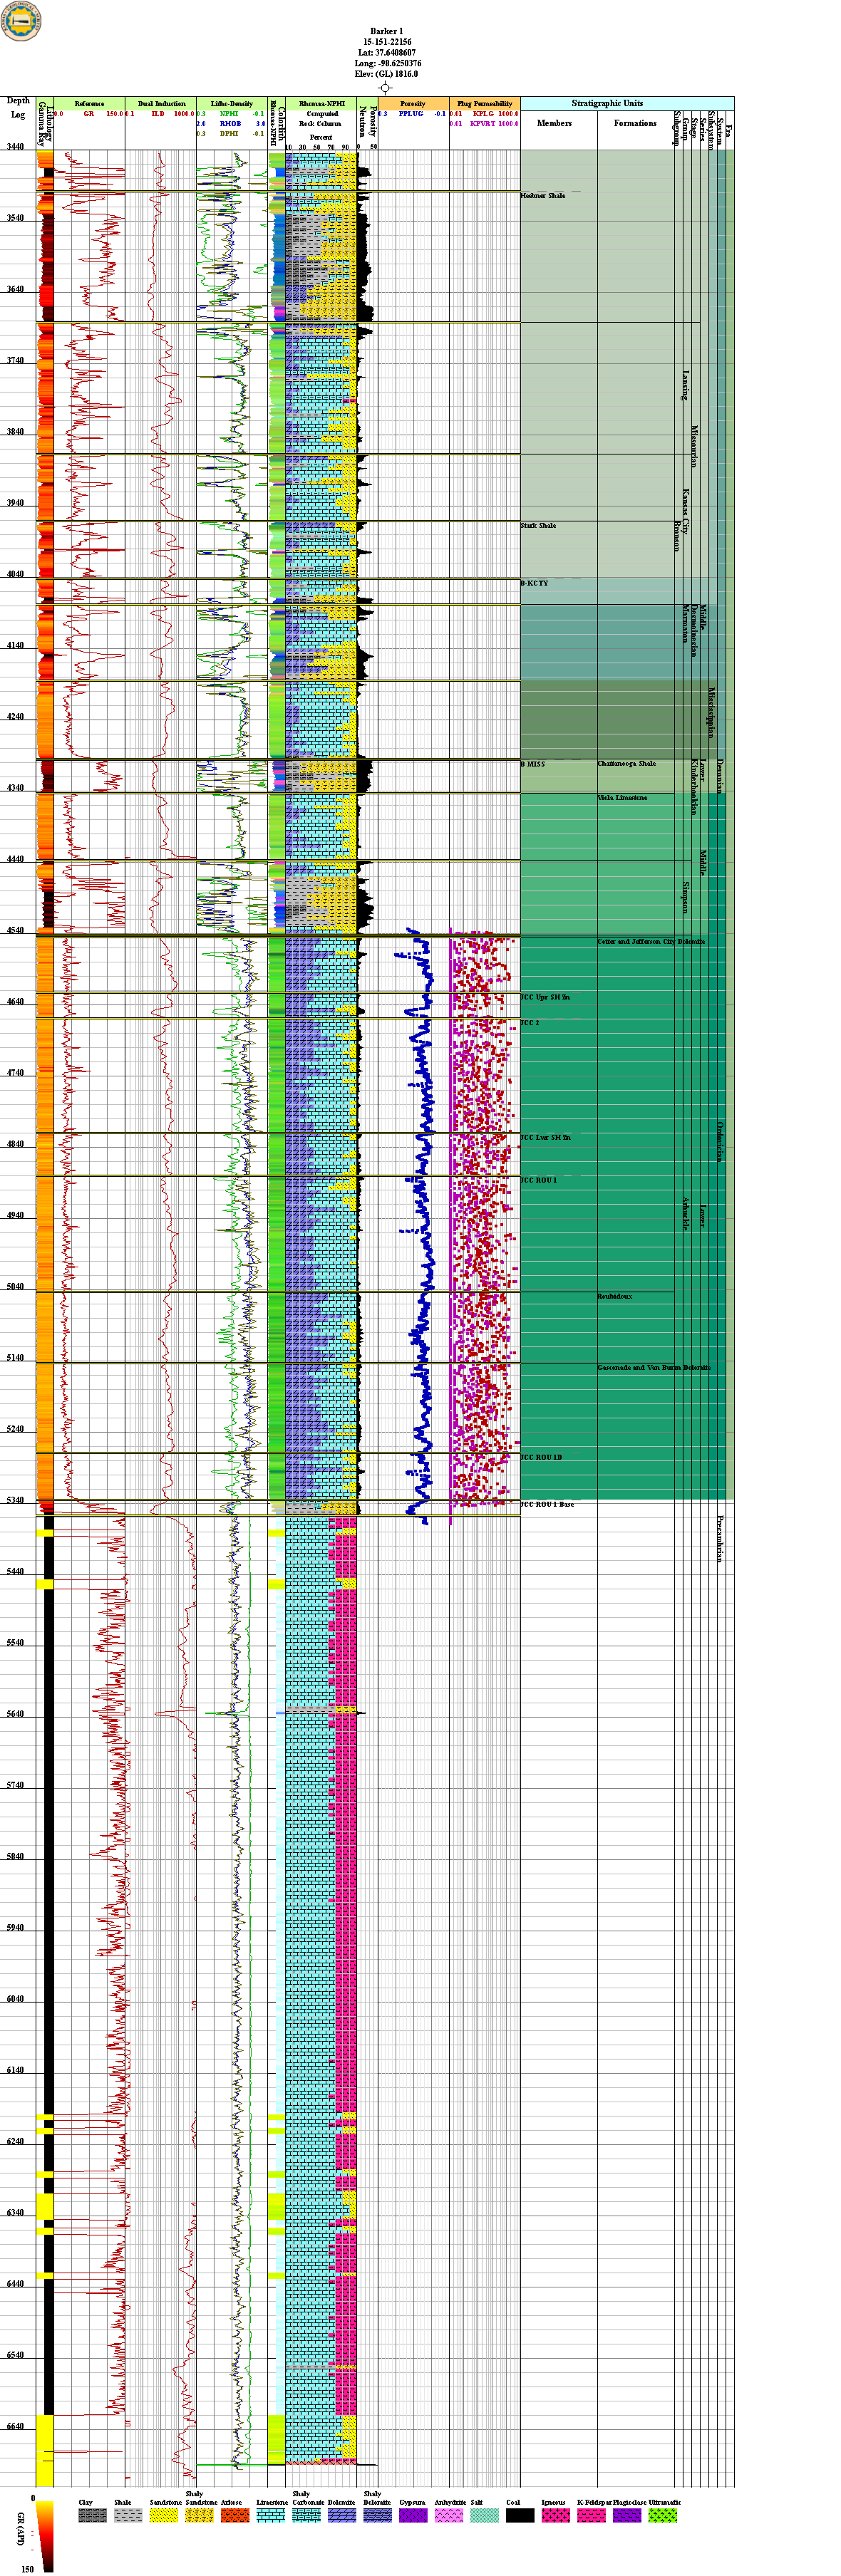
Task: Select the Stark Shale marker label
Action: pos(538,525)
